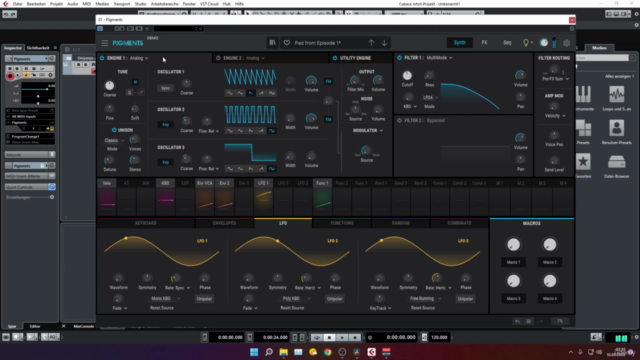Click Oscillator 1 Volume knob
This screenshot has height=360, width=640.
pyautogui.click(x=311, y=81)
